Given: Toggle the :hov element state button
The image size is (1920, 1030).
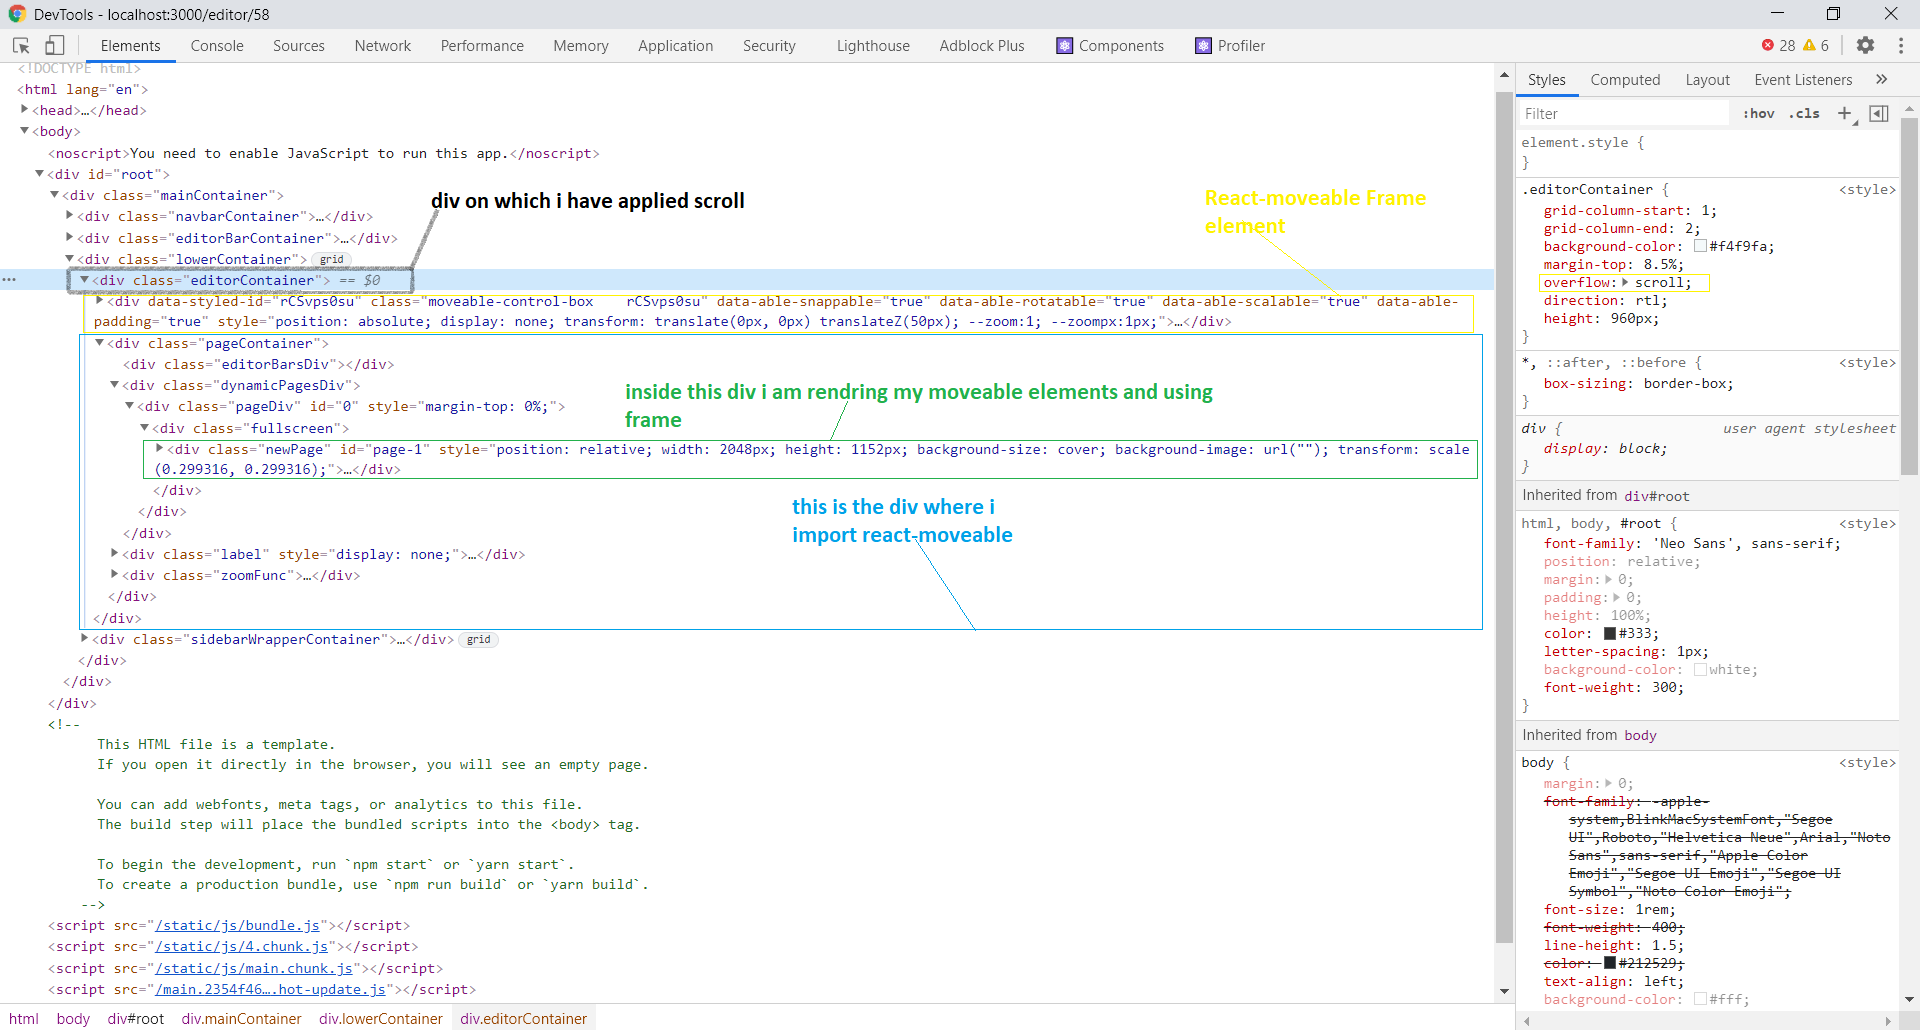Looking at the screenshot, I should 1758,114.
